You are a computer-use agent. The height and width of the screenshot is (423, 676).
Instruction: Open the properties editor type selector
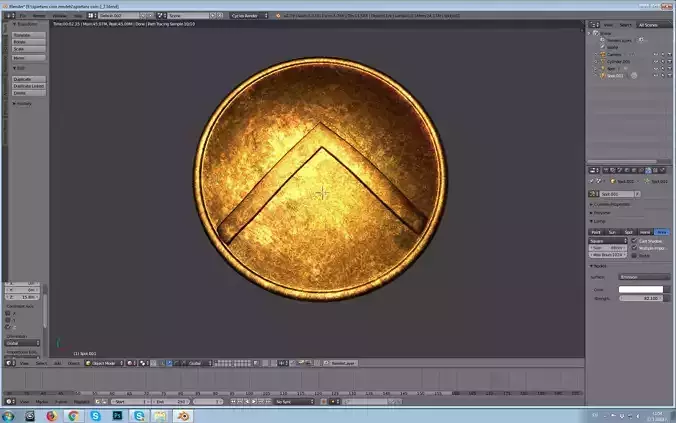[x=594, y=170]
